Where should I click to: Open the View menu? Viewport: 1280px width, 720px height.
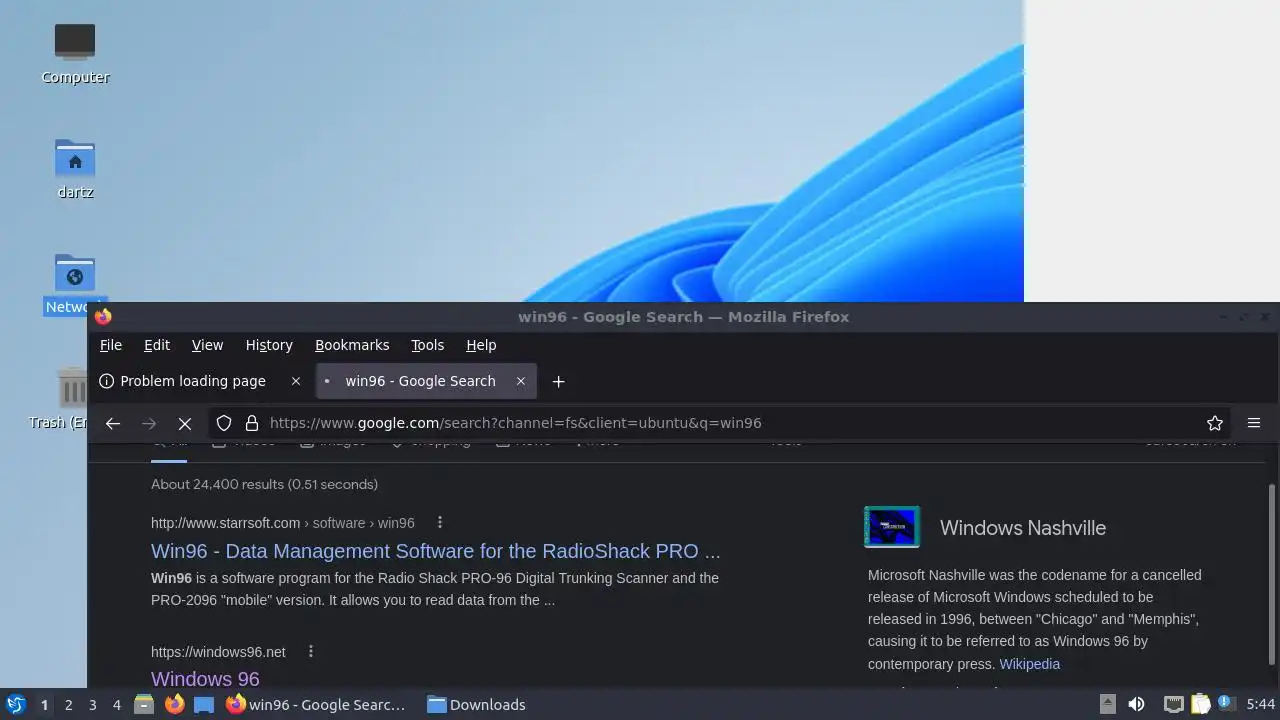pyautogui.click(x=207, y=345)
